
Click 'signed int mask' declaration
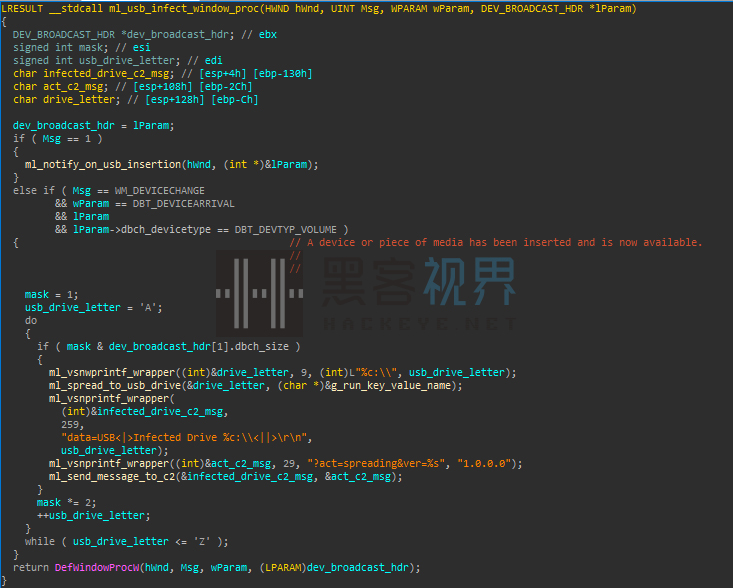click(61, 48)
